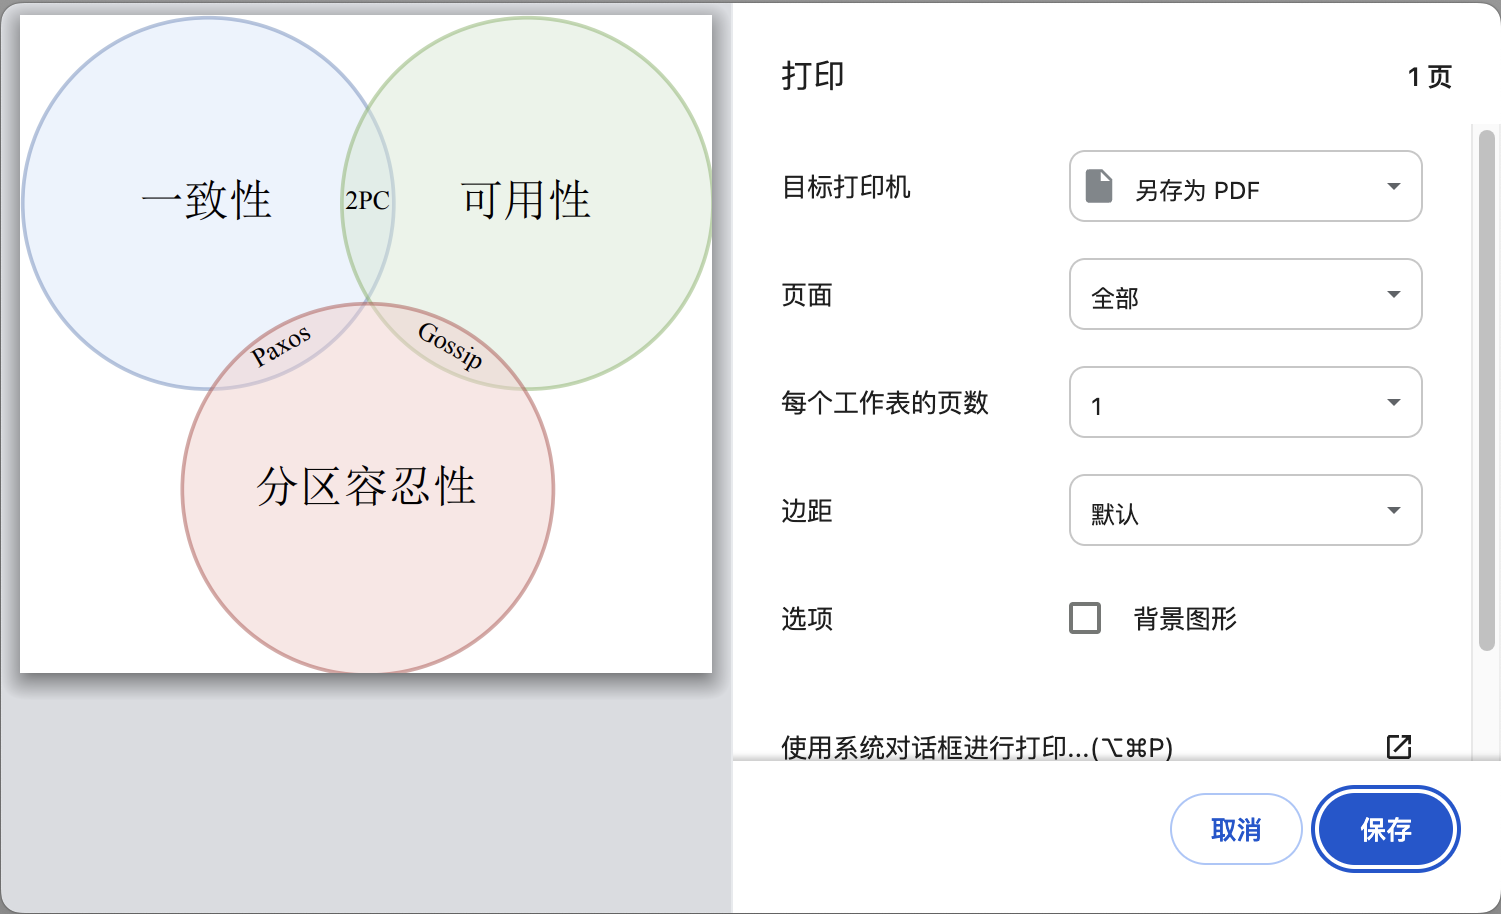Click the 一致性 label in preview
This screenshot has width=1501, height=914.
coord(207,200)
